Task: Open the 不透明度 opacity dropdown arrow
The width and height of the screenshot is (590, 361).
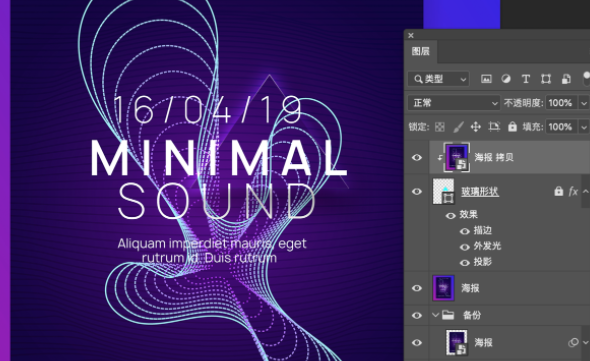Action: click(584, 103)
